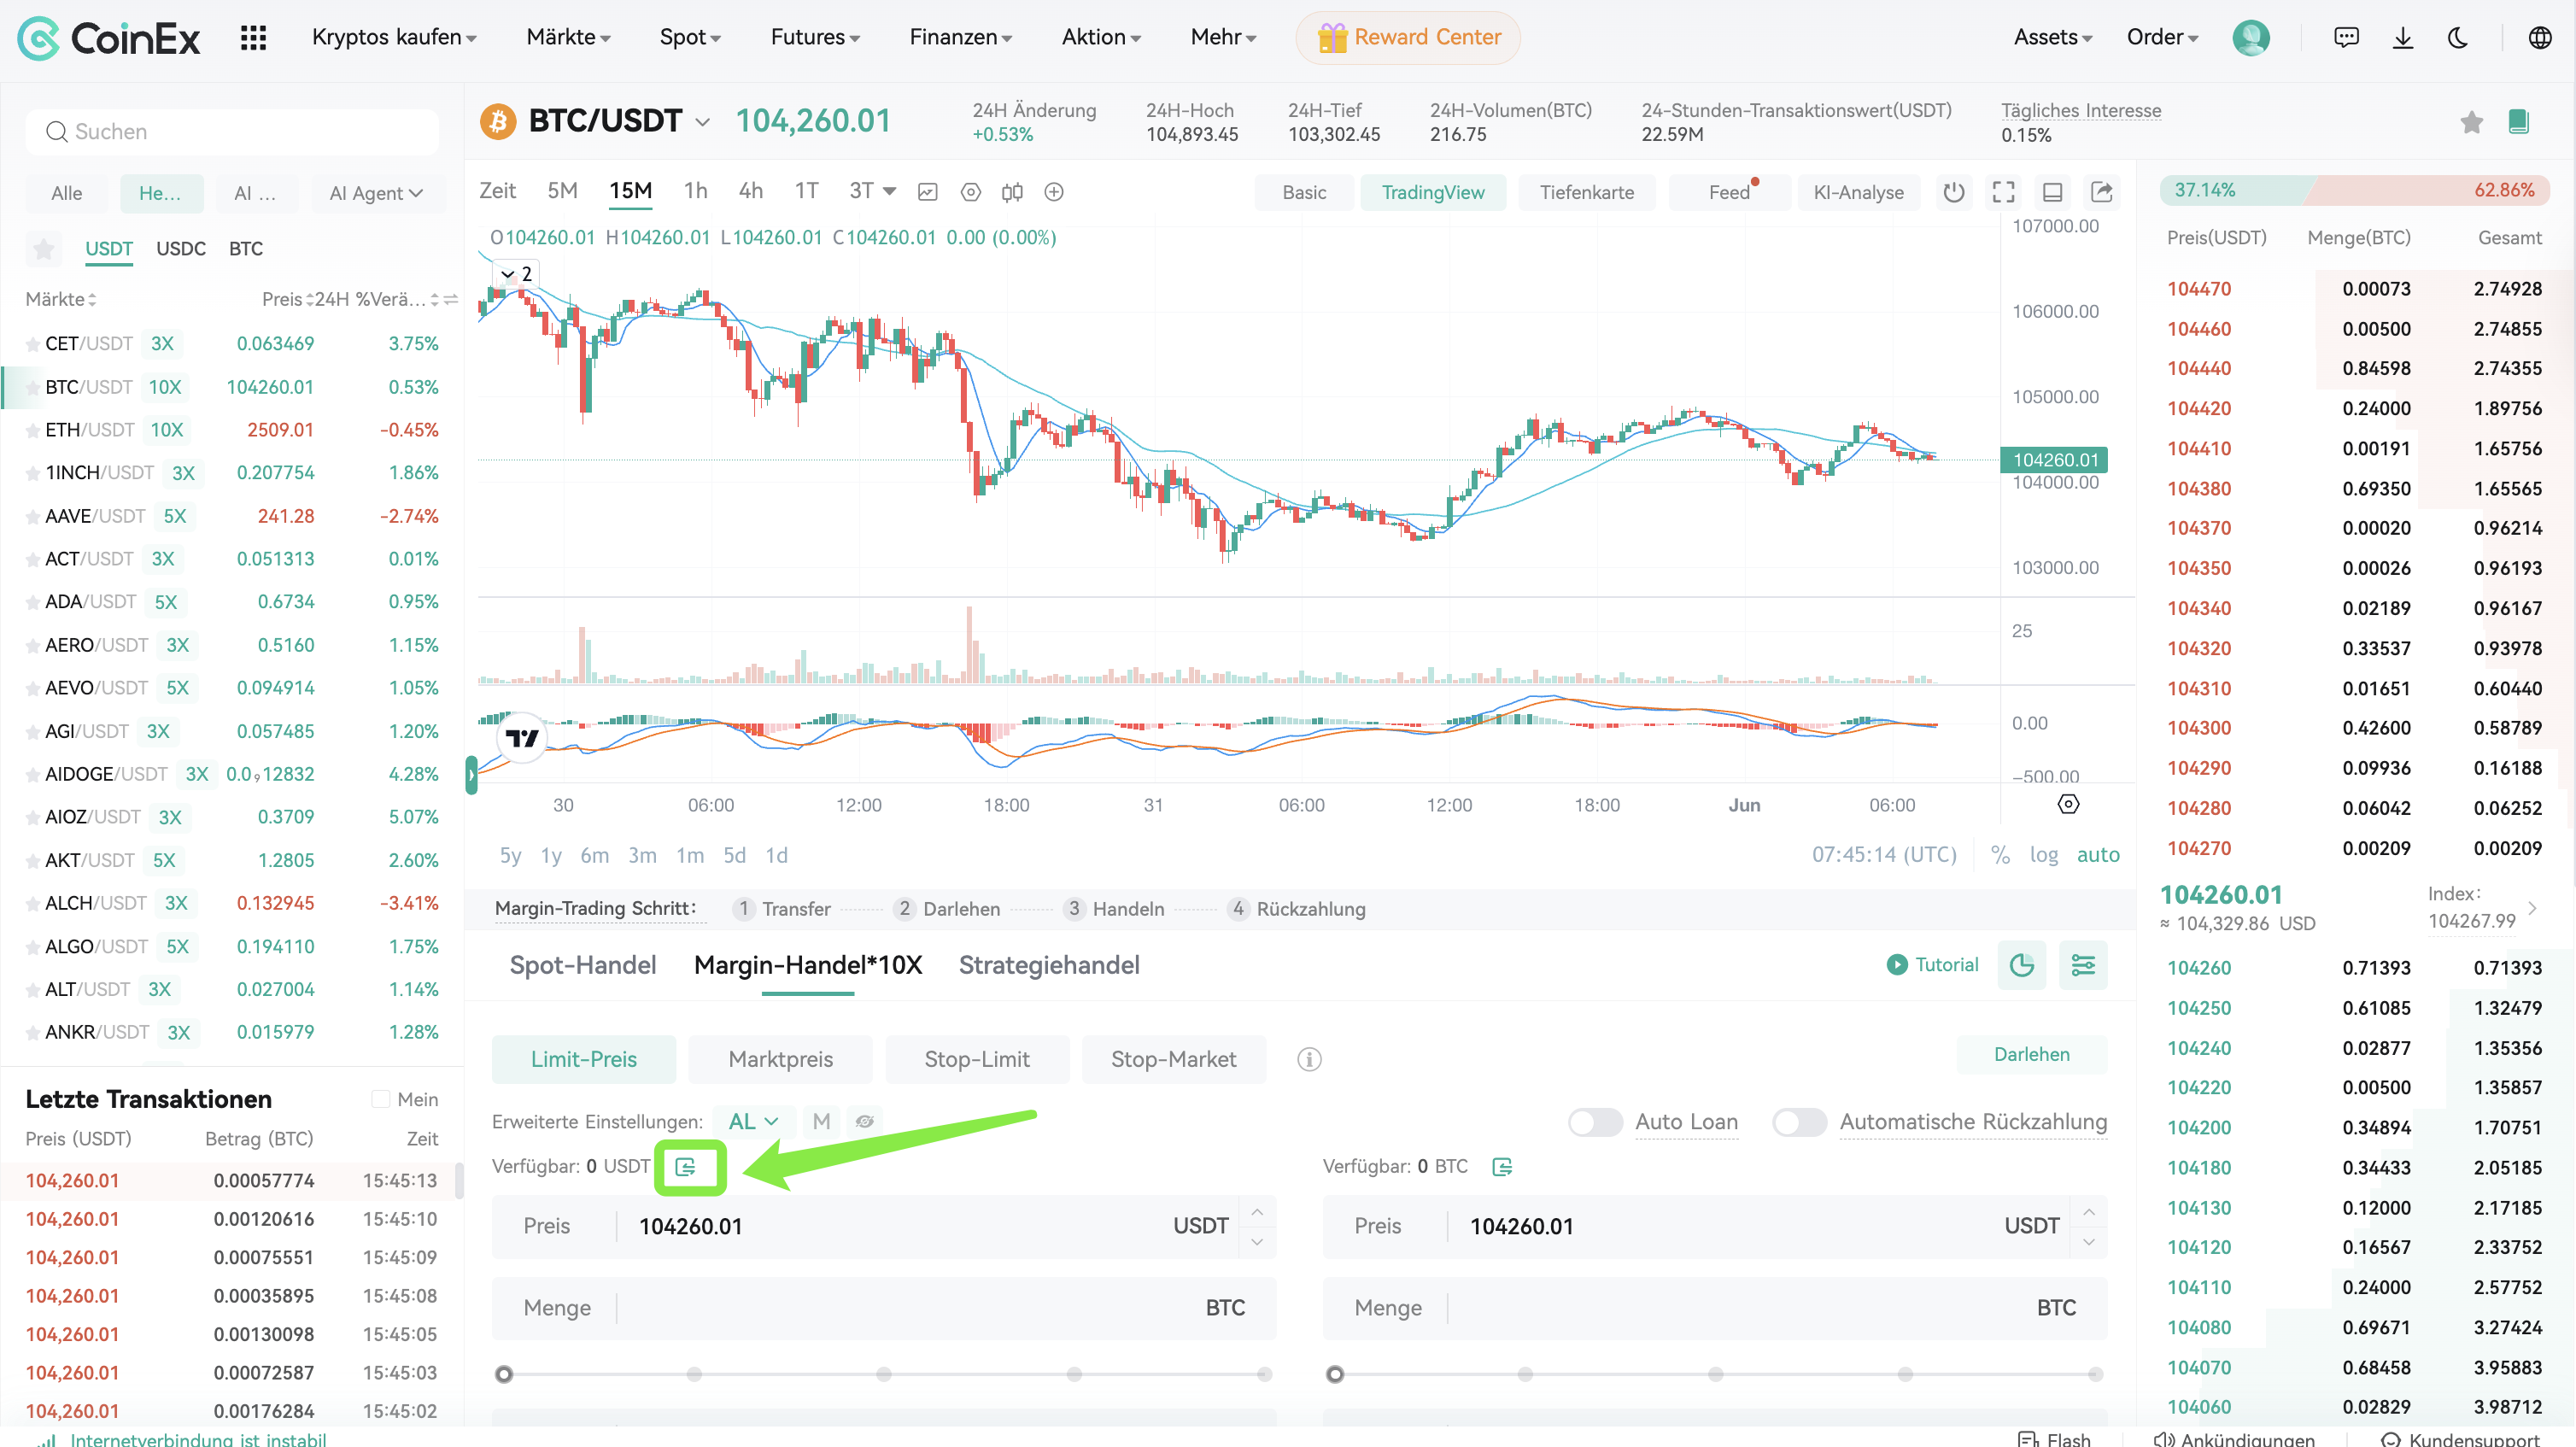
Task: Star the CET/USDT market row
Action: point(33,344)
